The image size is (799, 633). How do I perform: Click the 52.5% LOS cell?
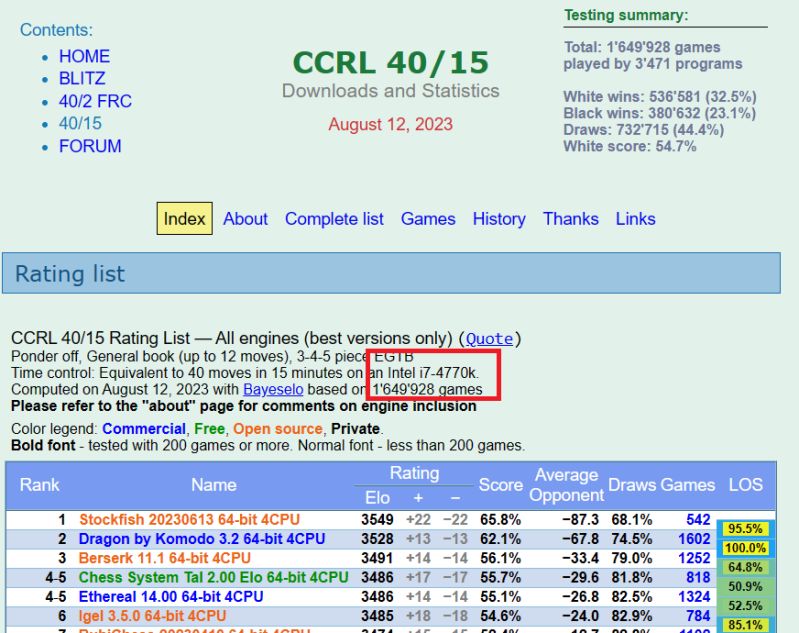745,606
